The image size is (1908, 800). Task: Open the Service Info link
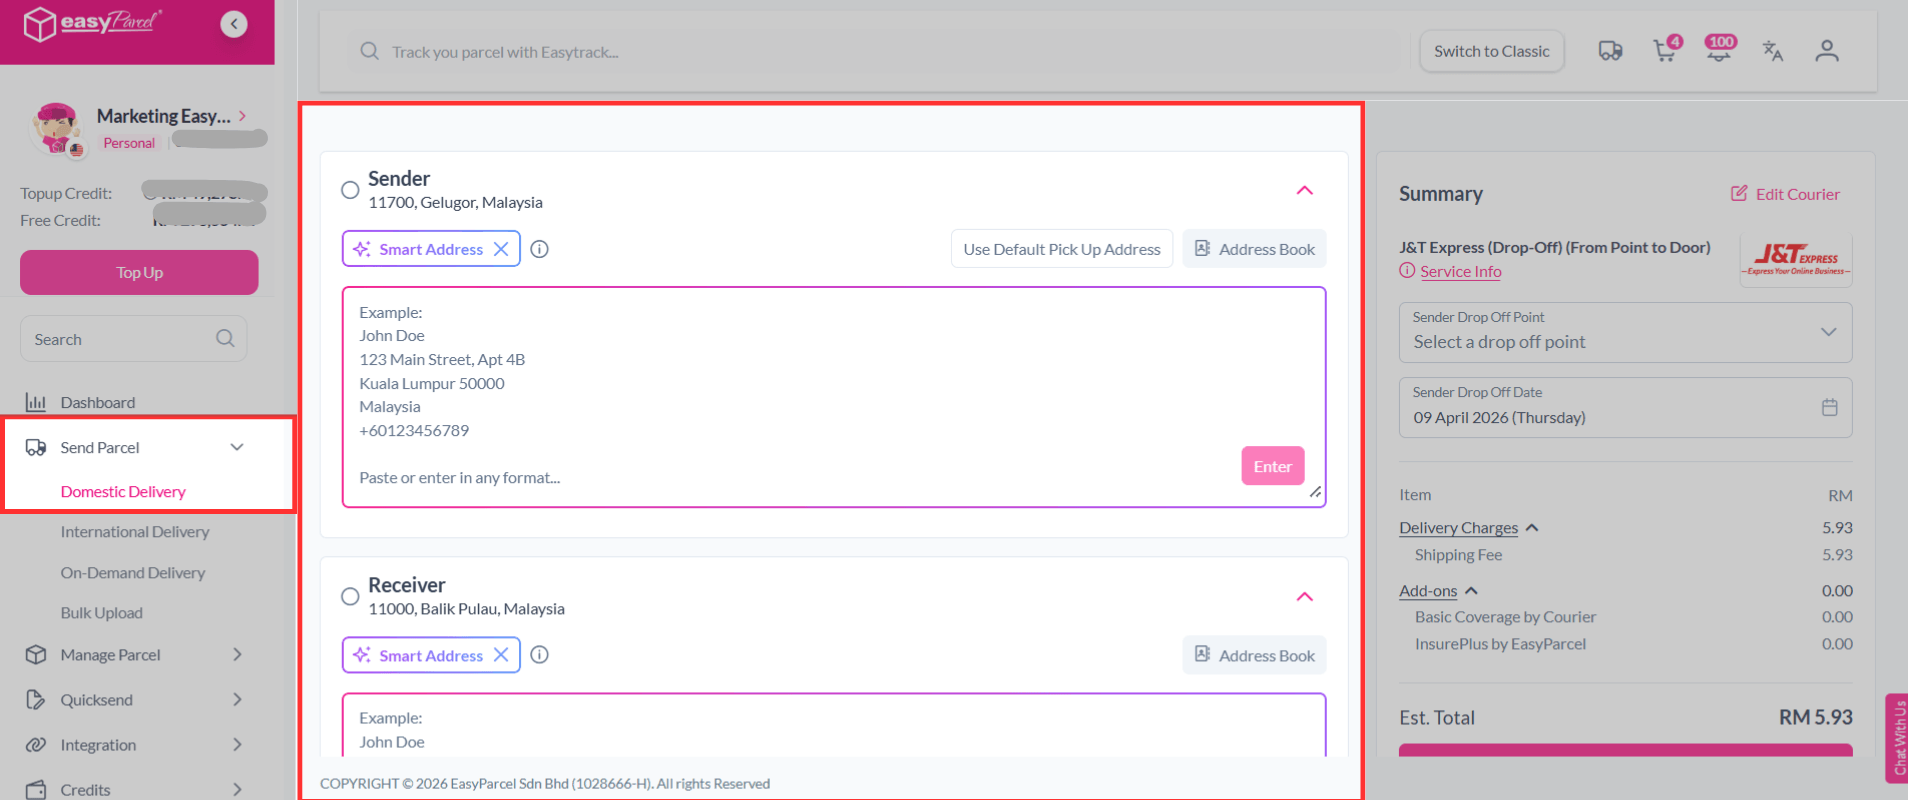click(1460, 271)
